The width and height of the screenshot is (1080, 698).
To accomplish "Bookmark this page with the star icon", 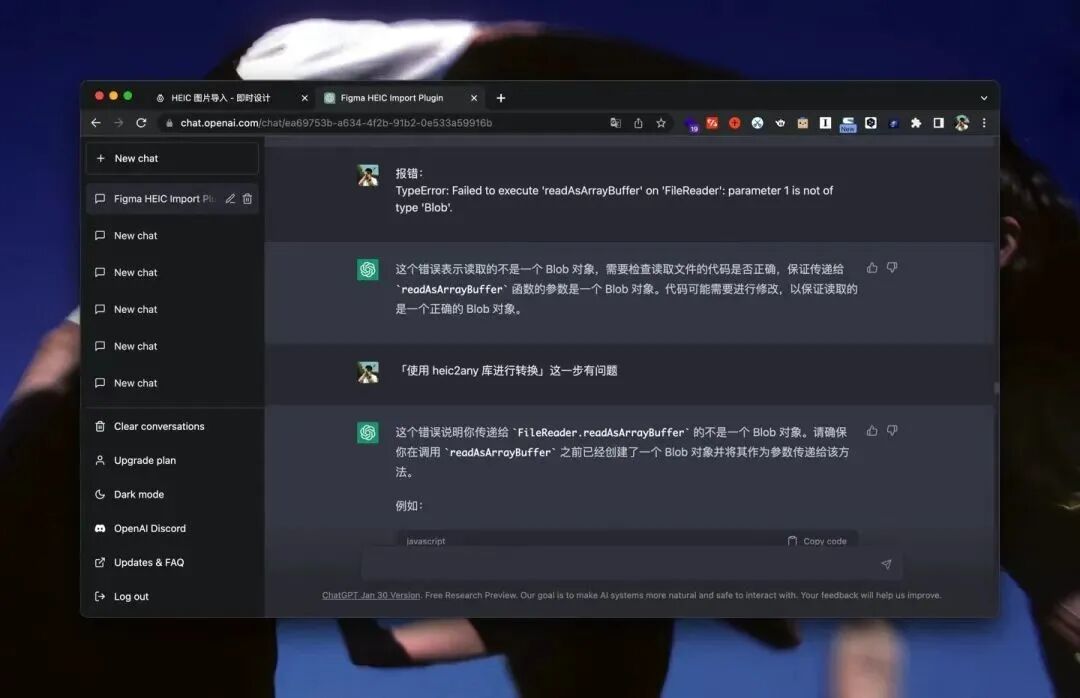I will [x=661, y=123].
